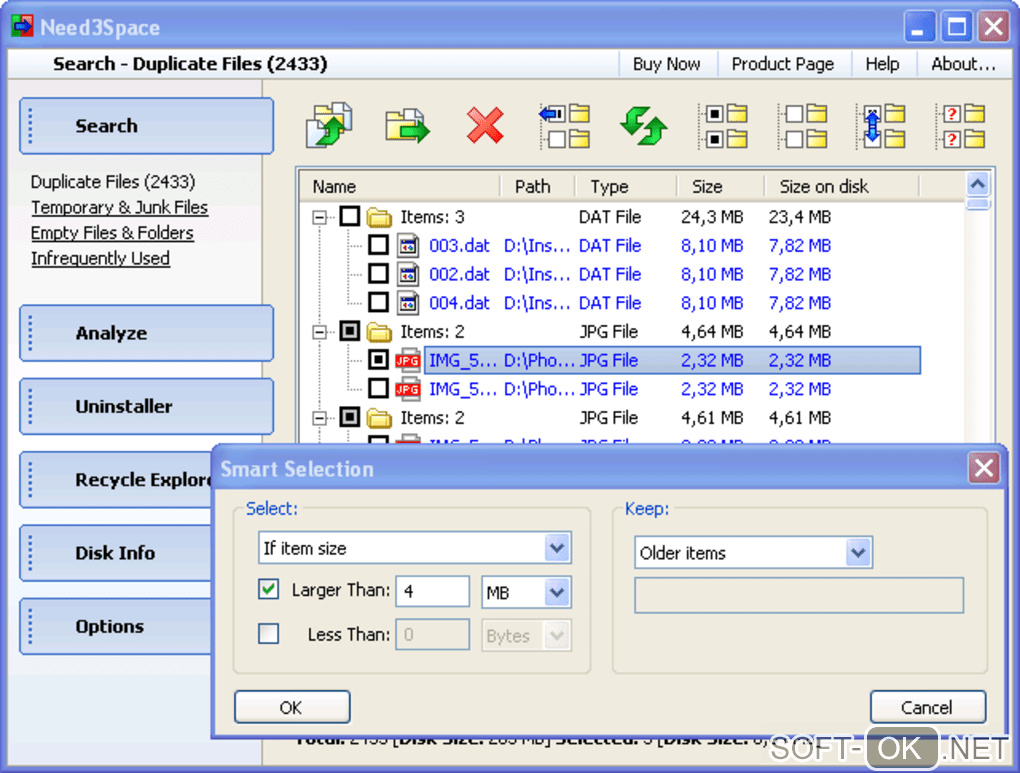Click the invert selection toolbar icon
1020x773 pixels.
tap(881, 126)
